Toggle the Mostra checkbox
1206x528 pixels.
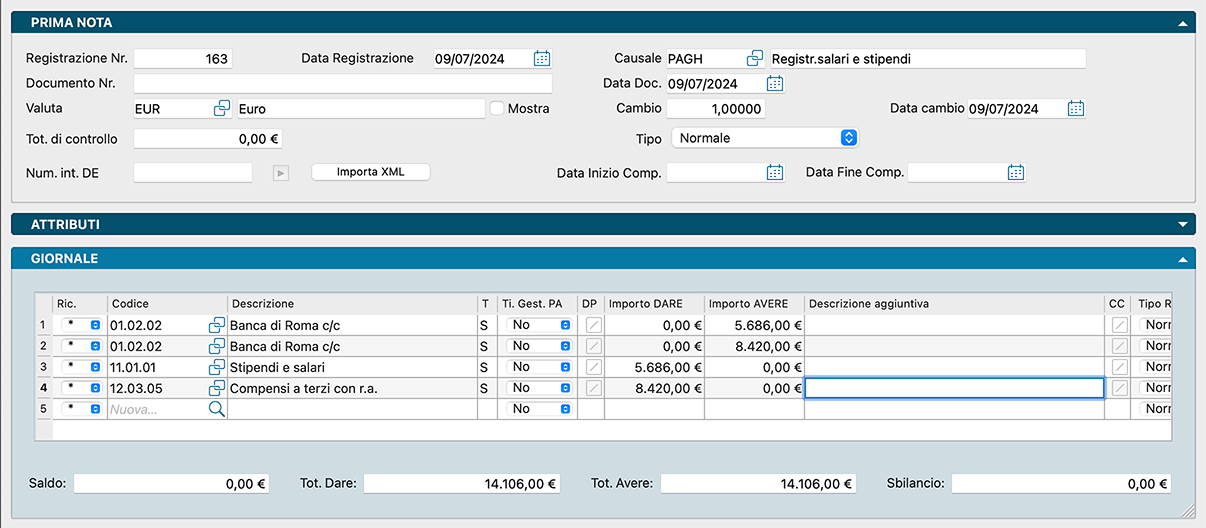click(x=497, y=109)
